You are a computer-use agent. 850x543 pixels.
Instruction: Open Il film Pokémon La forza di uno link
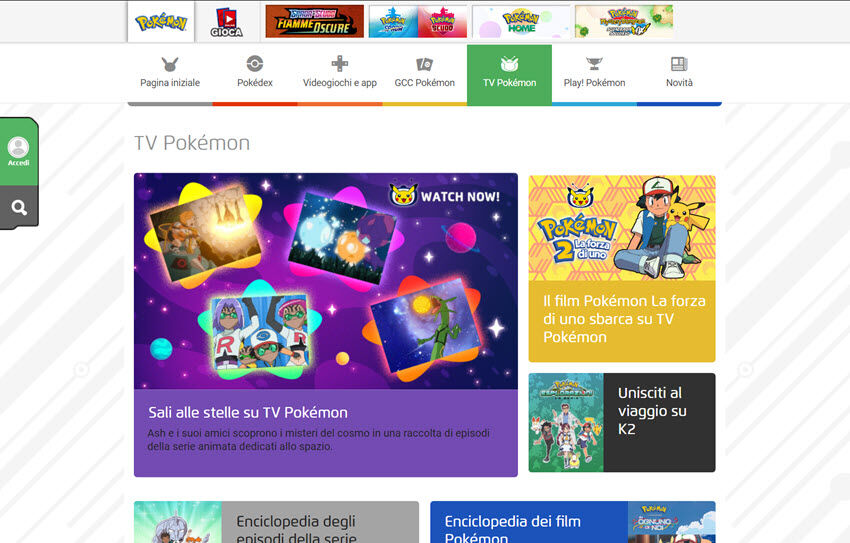[624, 319]
